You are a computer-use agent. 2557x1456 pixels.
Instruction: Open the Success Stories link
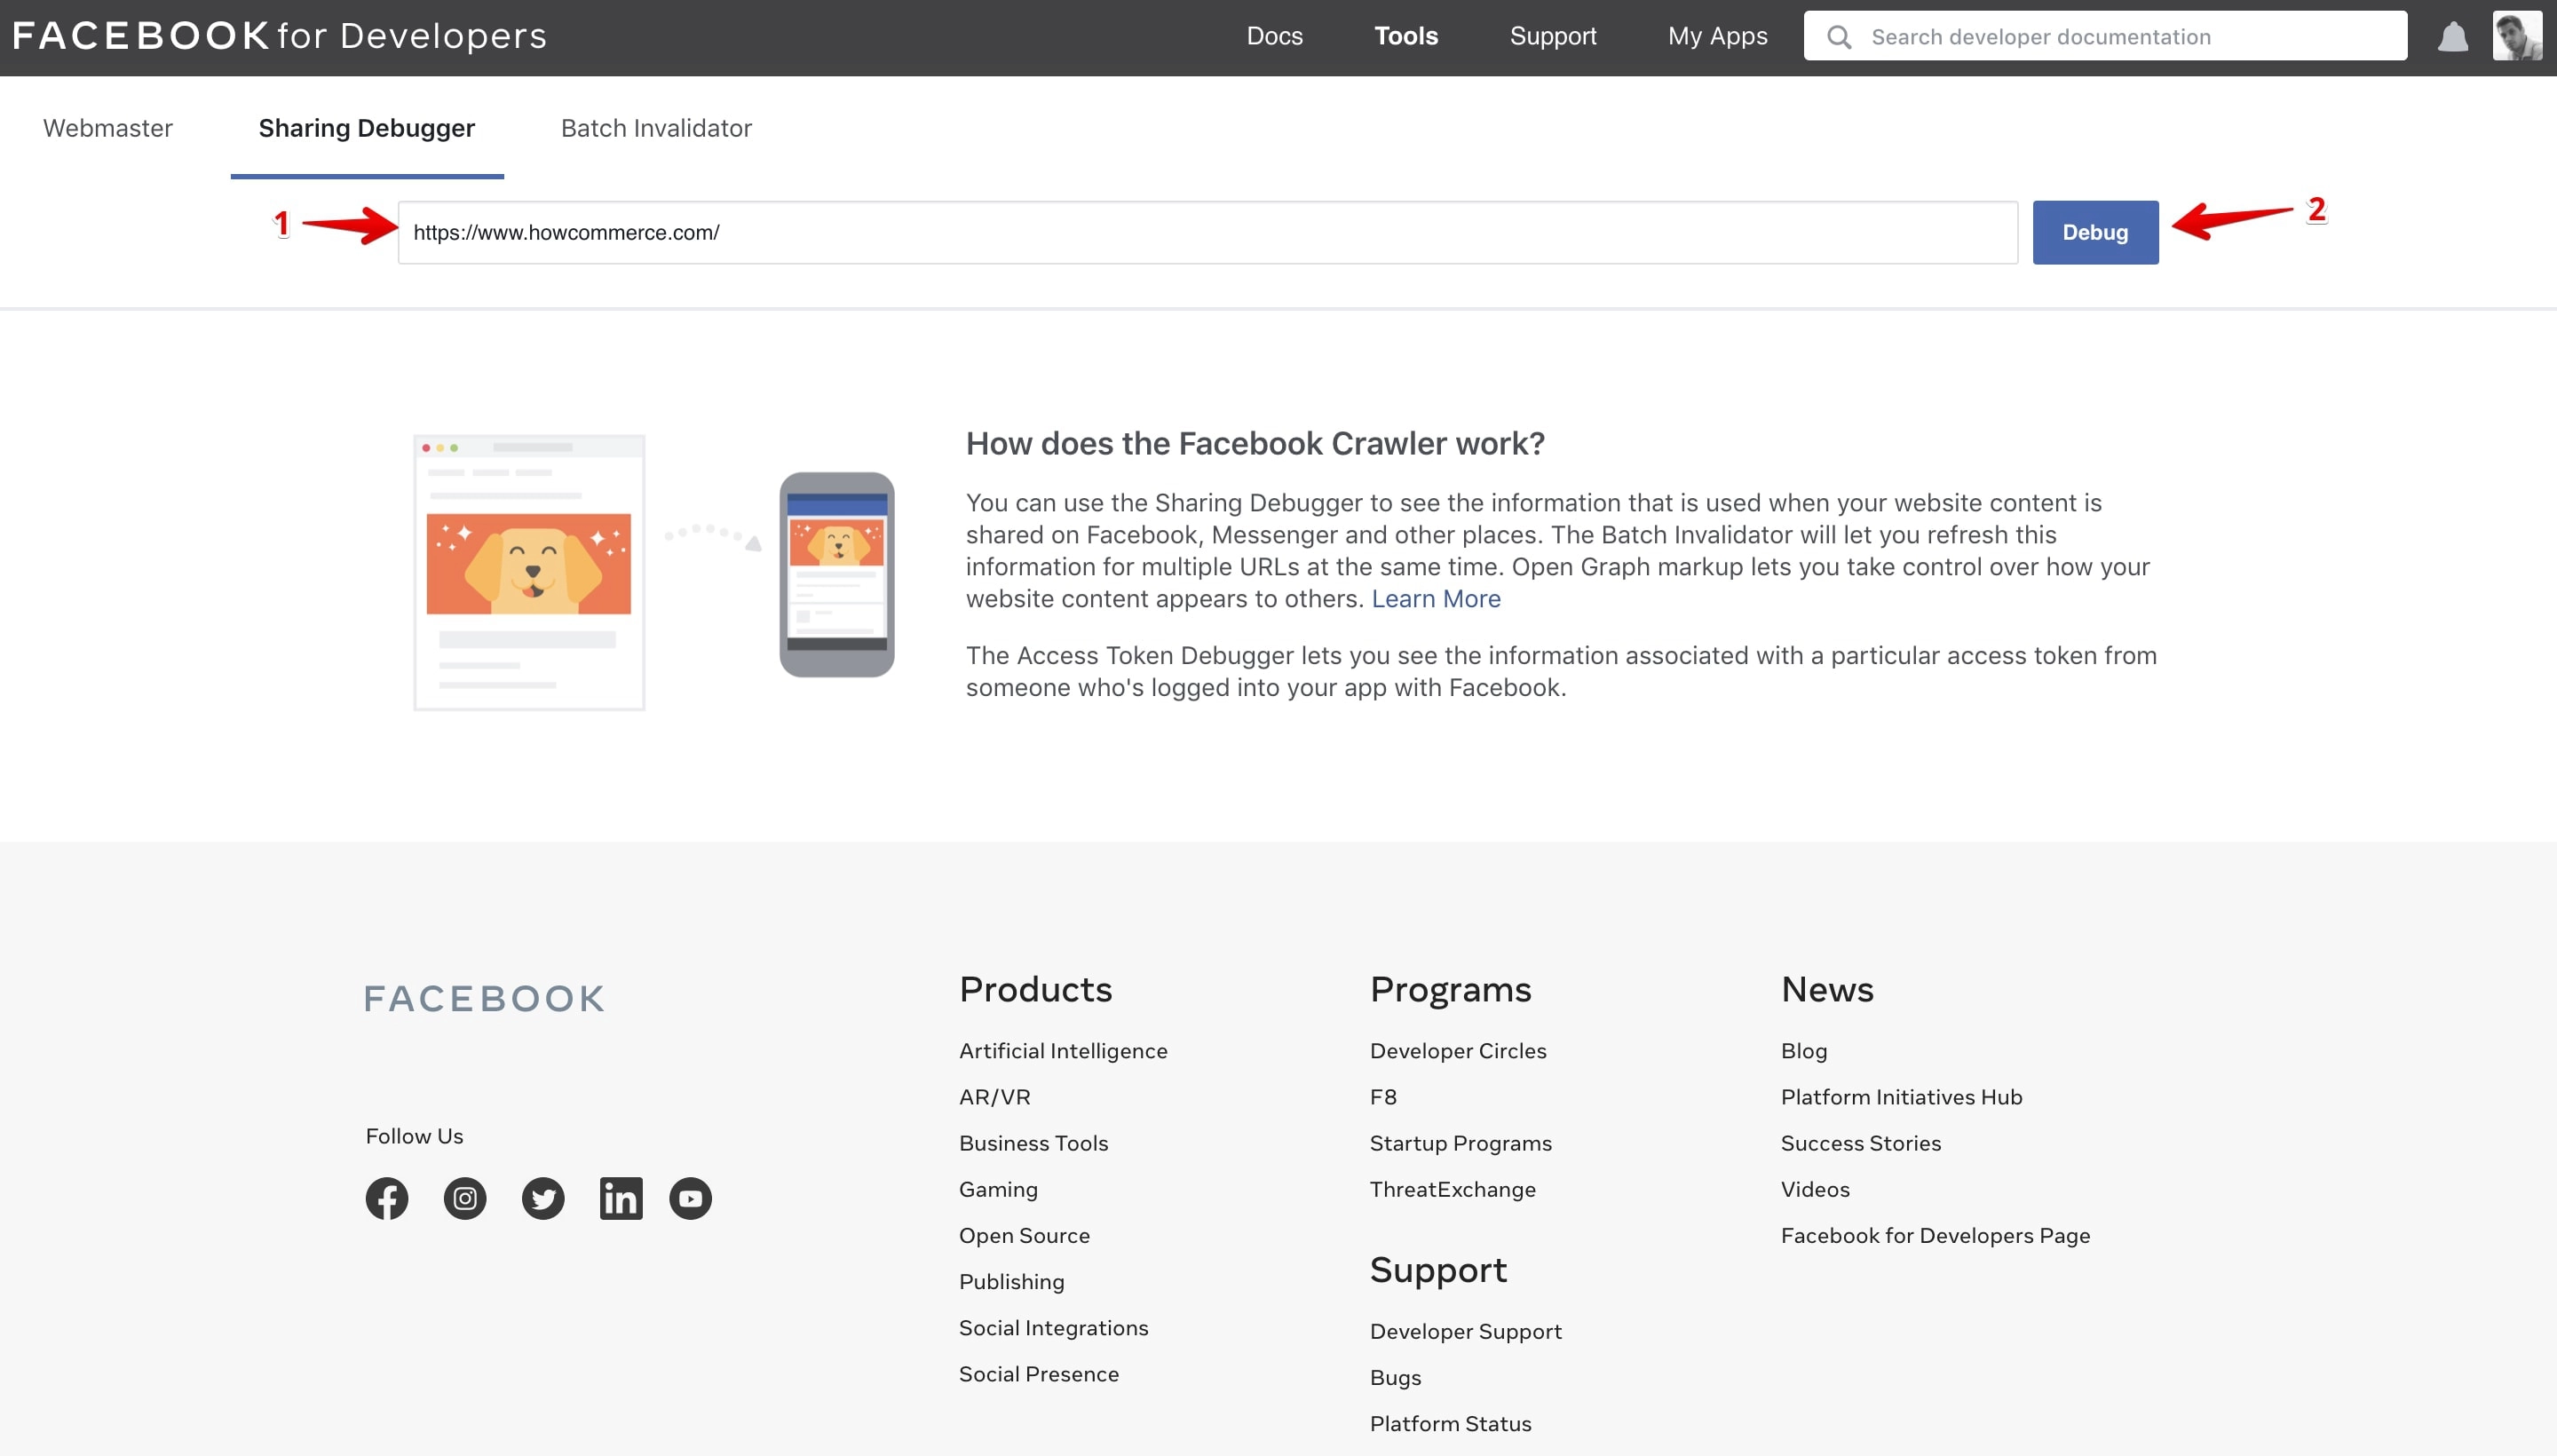pyautogui.click(x=1860, y=1142)
